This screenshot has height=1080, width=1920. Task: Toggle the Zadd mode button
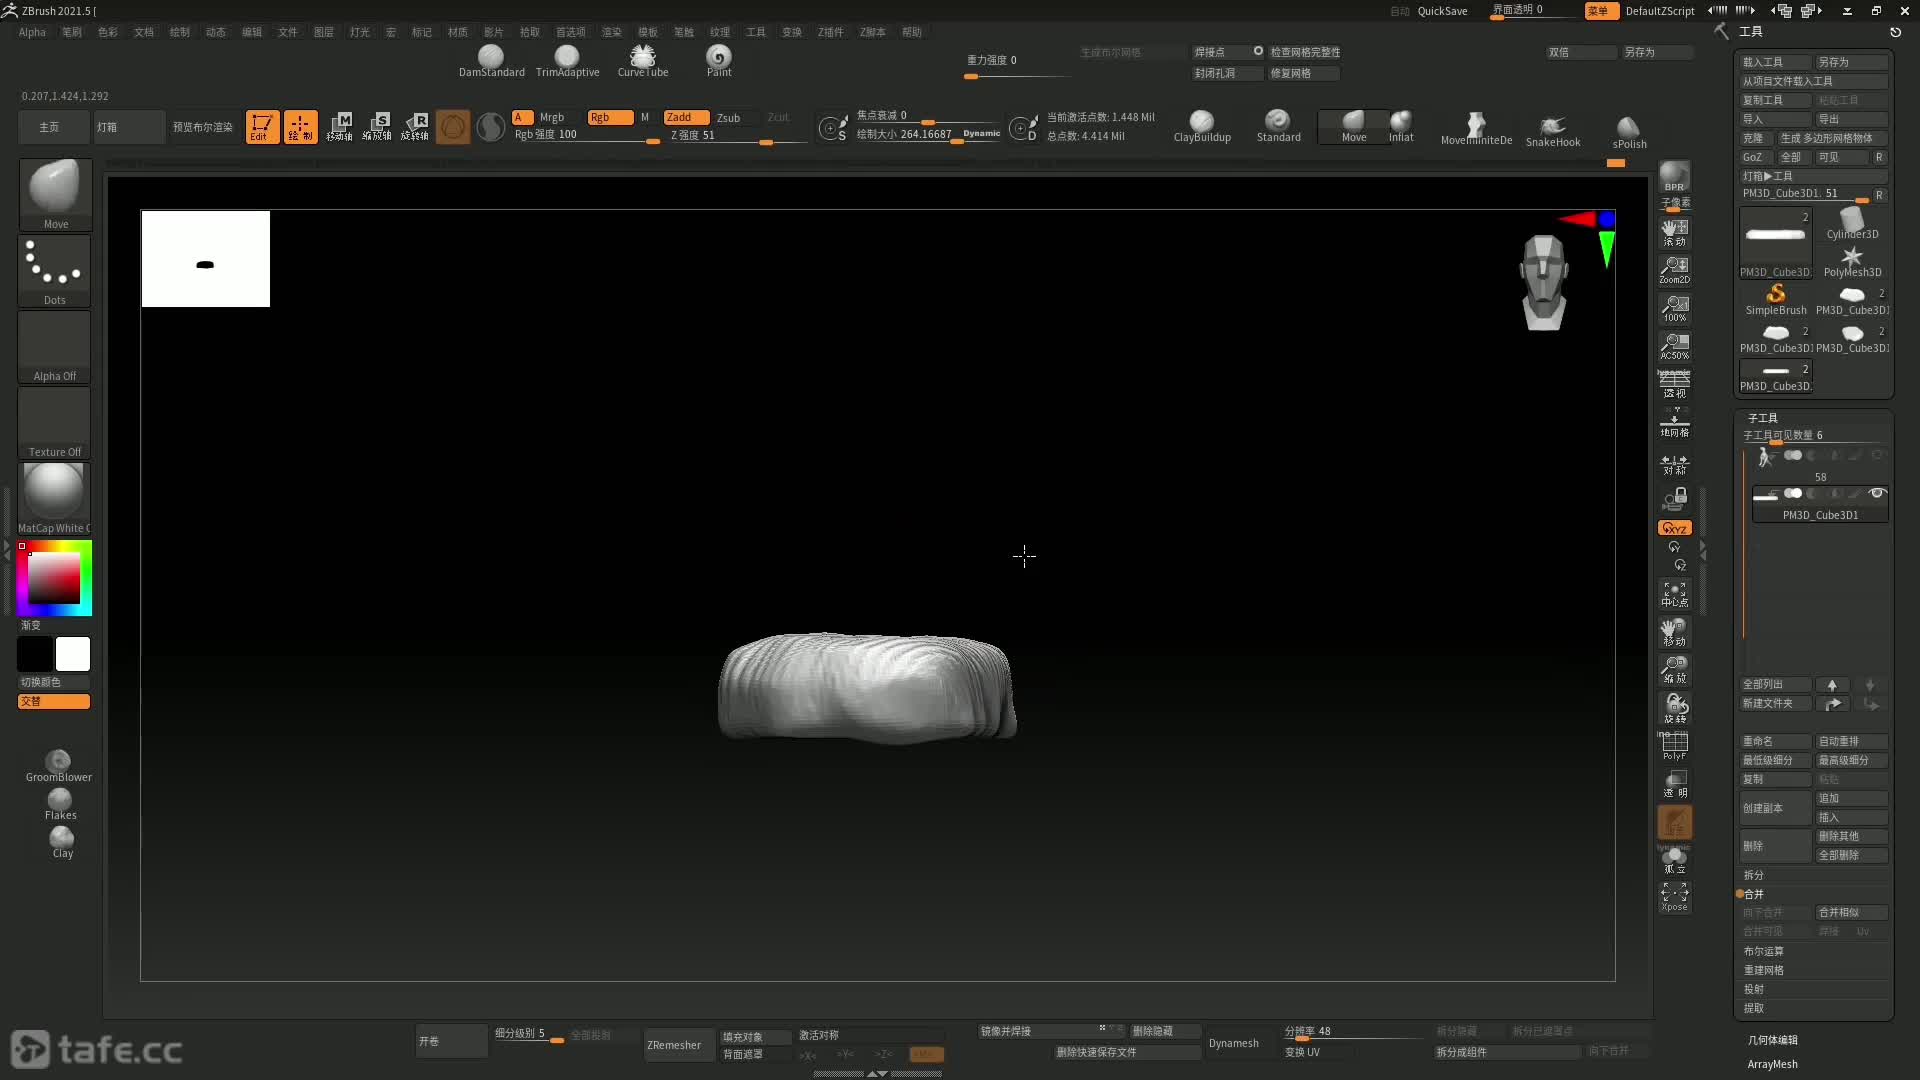[686, 117]
